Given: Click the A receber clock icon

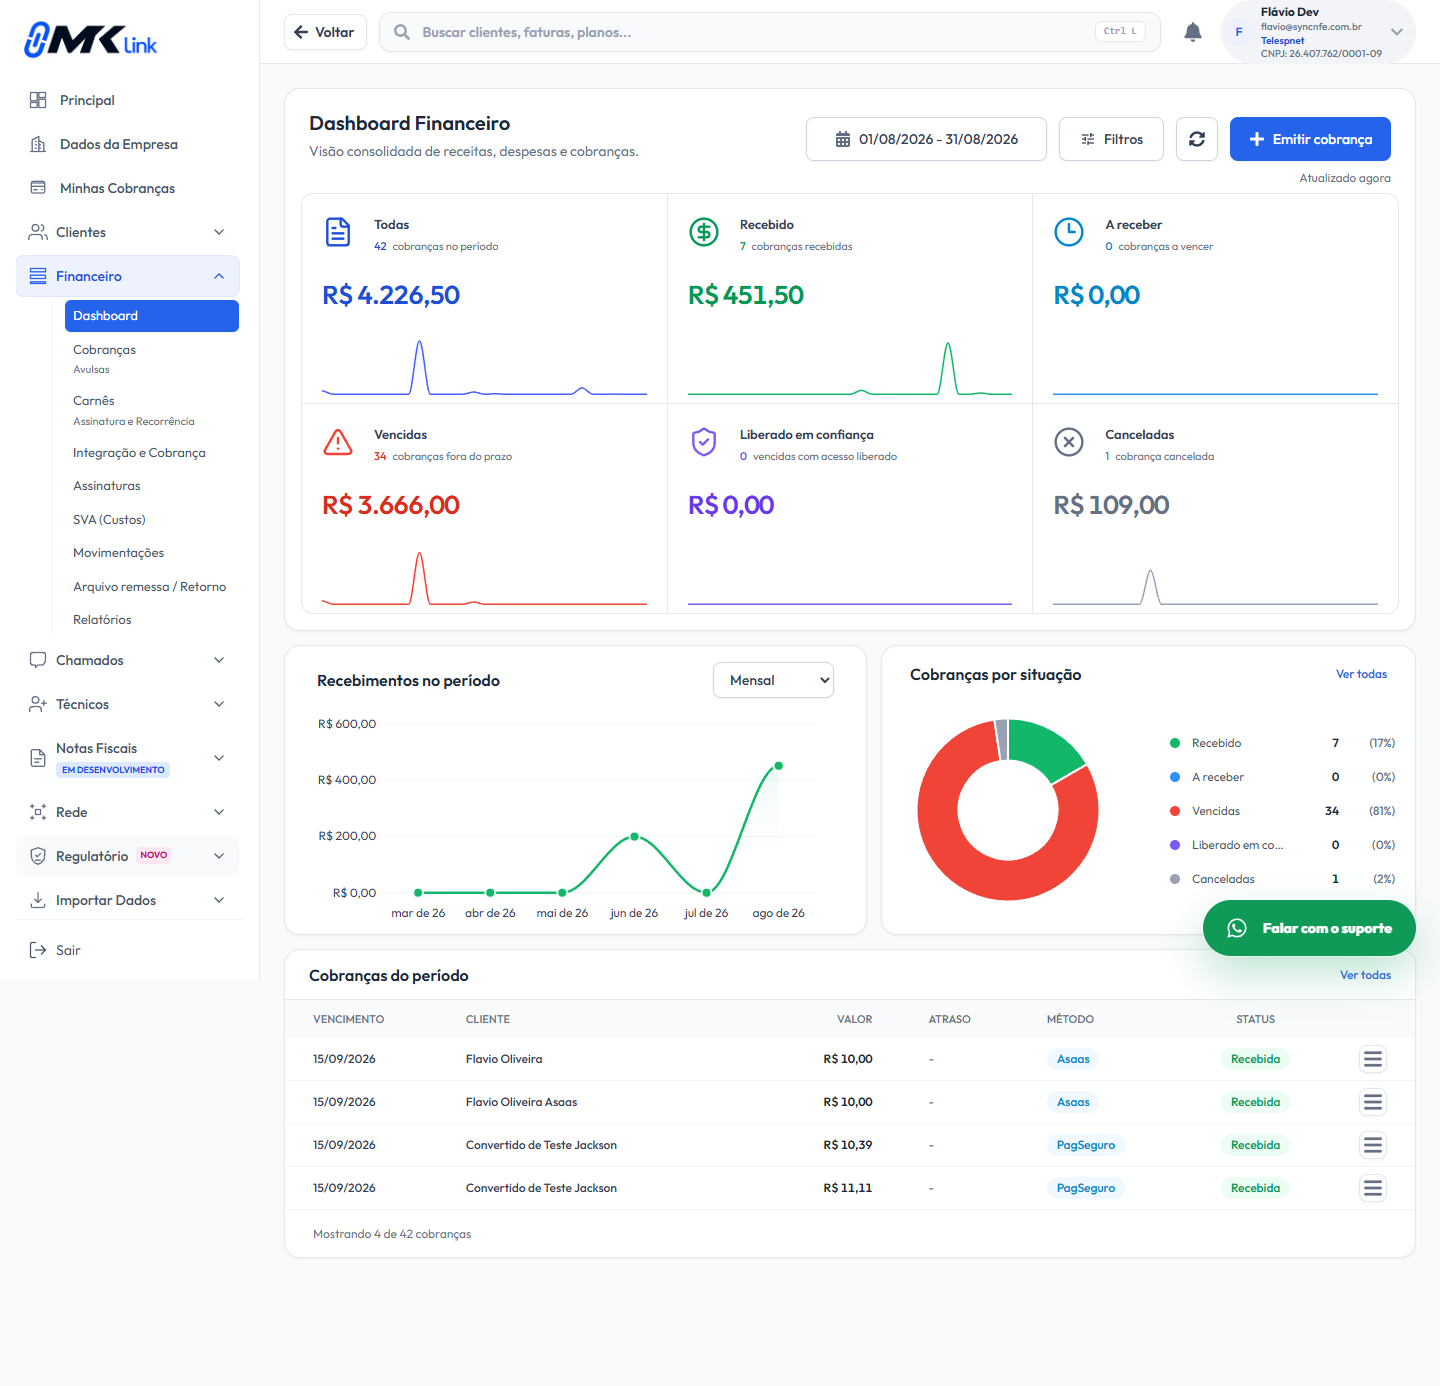Looking at the screenshot, I should coord(1069,232).
